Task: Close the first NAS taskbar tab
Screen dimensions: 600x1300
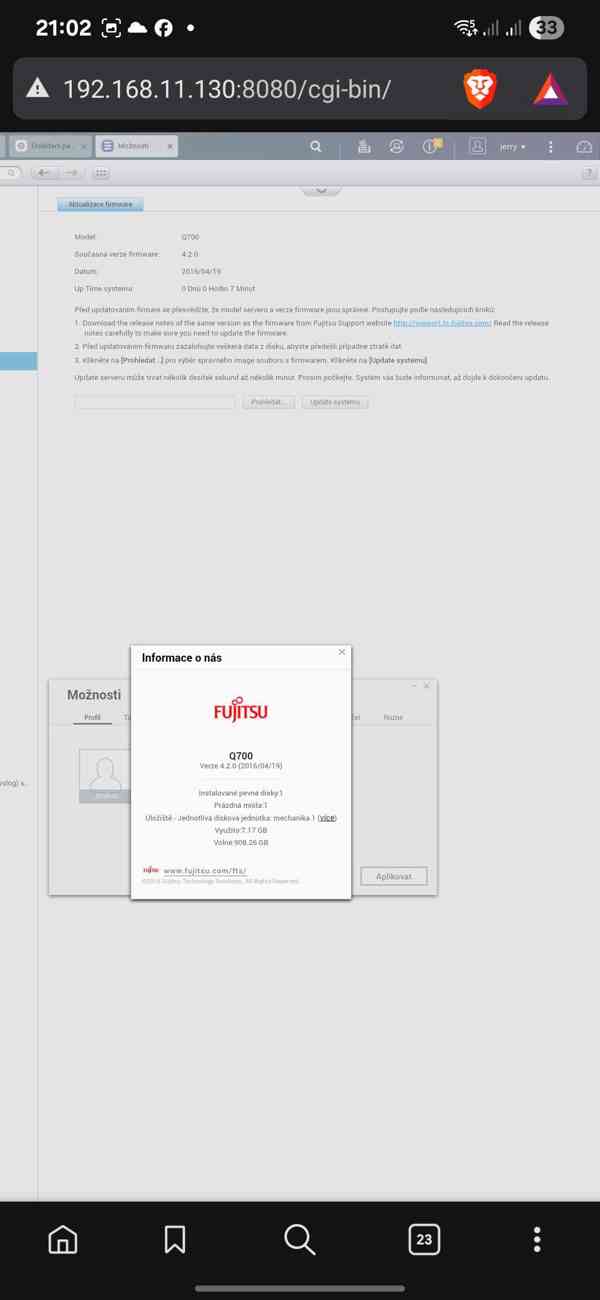Action: (83, 146)
